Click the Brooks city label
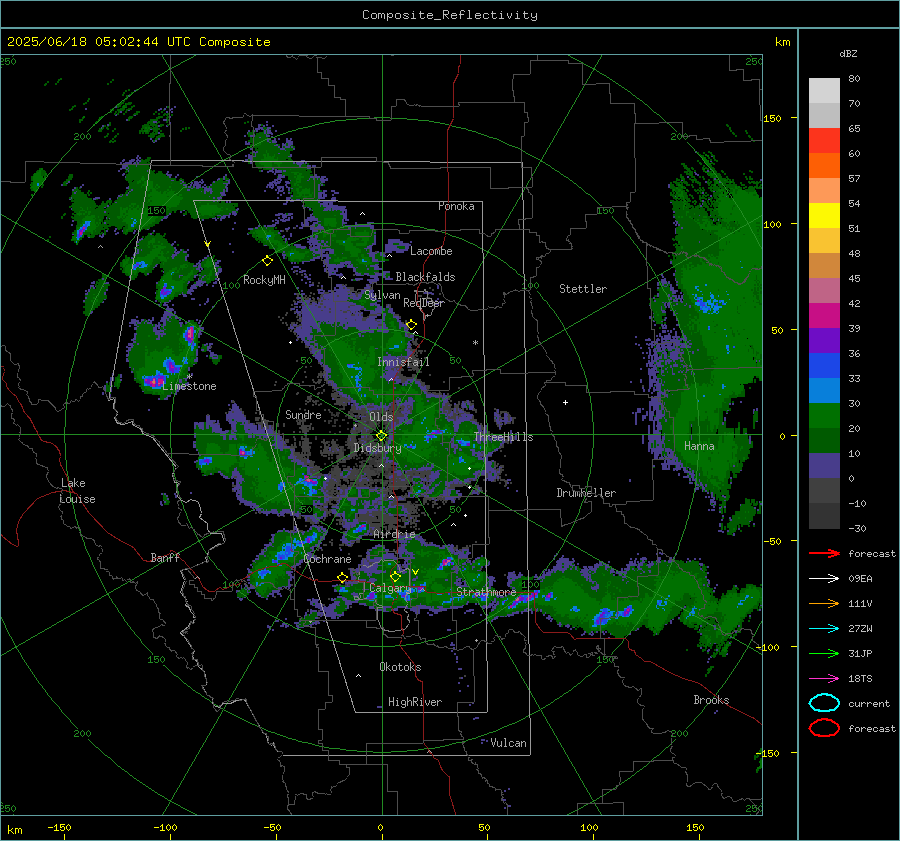The height and width of the screenshot is (841, 900). point(711,700)
